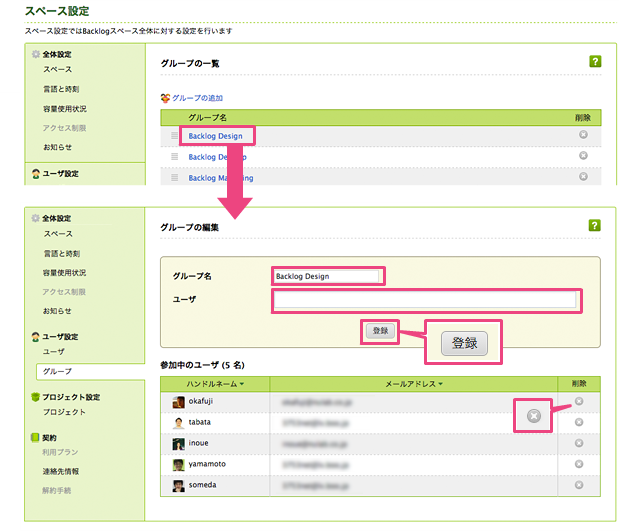This screenshot has width=620, height=531.
Task: Click inoue's avatar picture
Action: click(178, 444)
